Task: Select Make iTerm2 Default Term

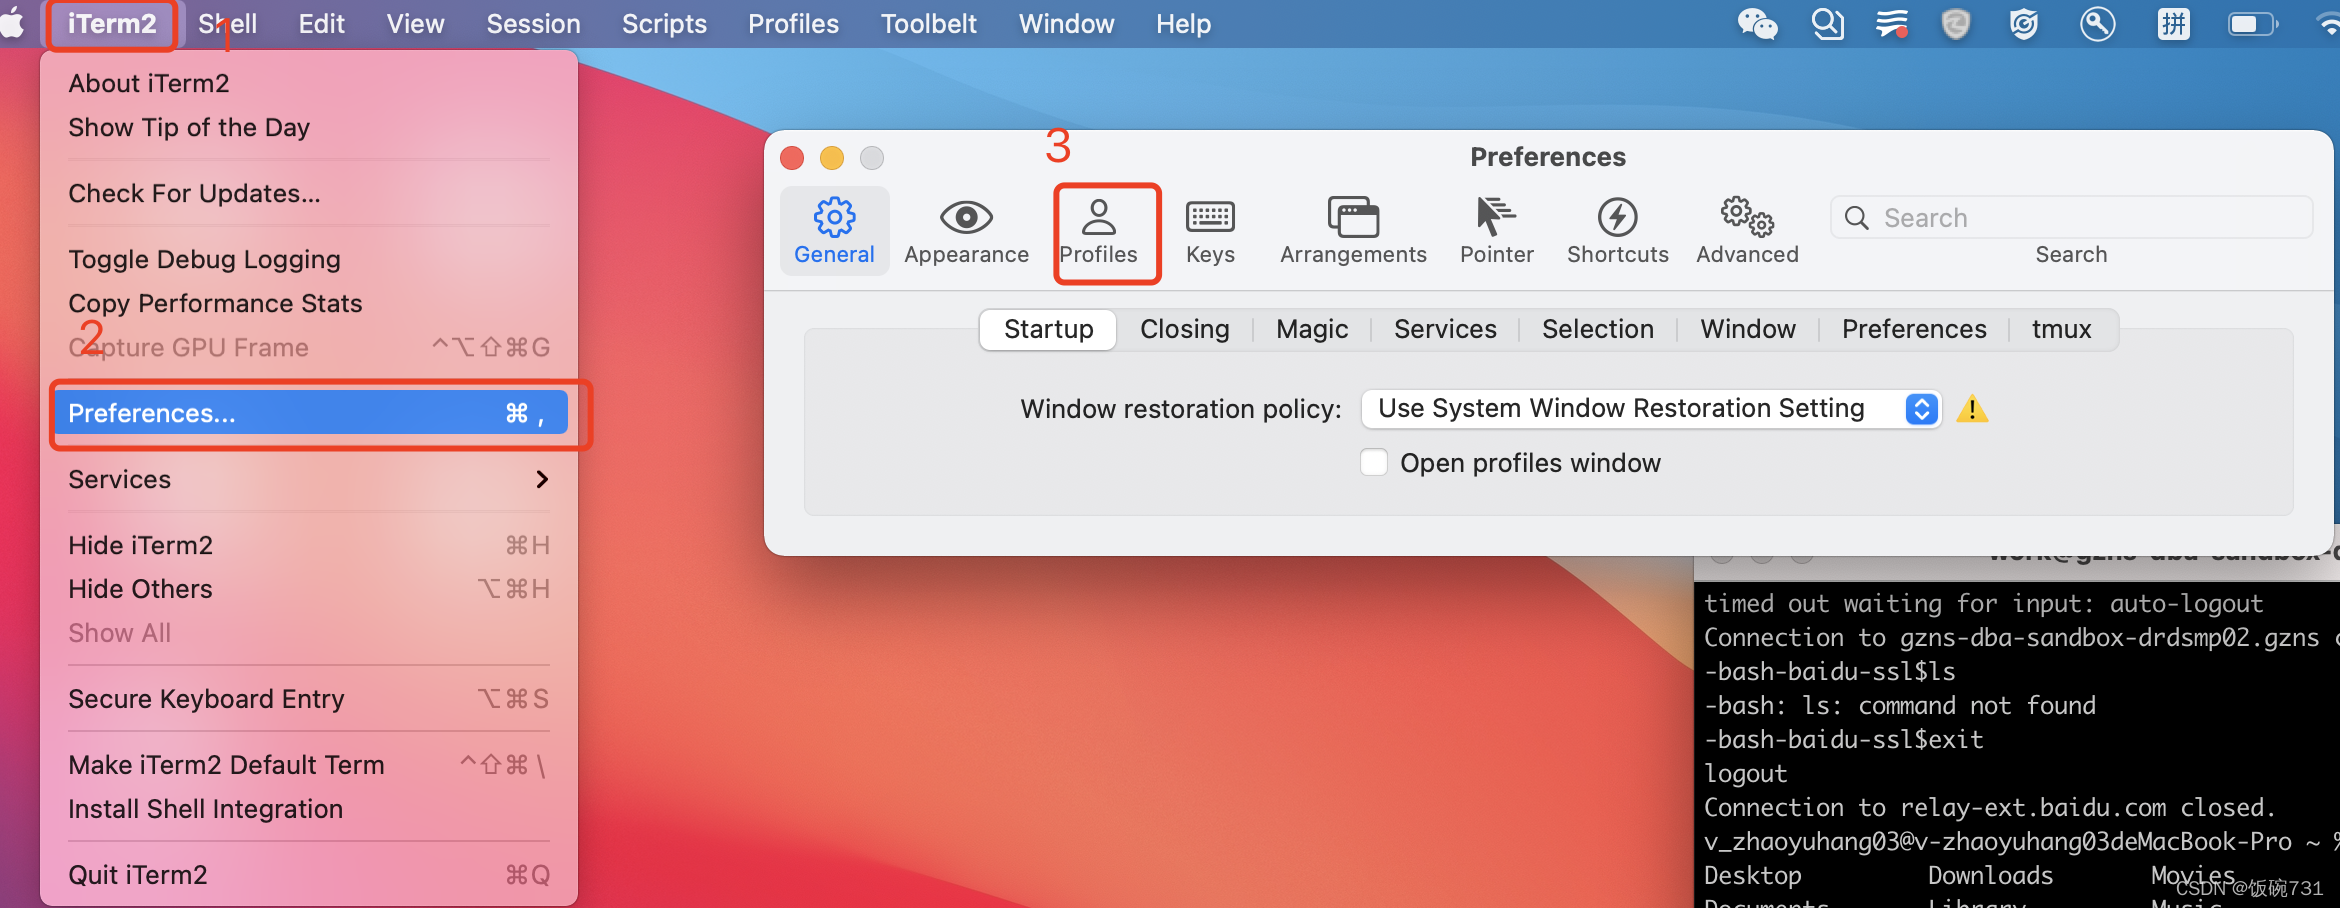Action: [226, 764]
